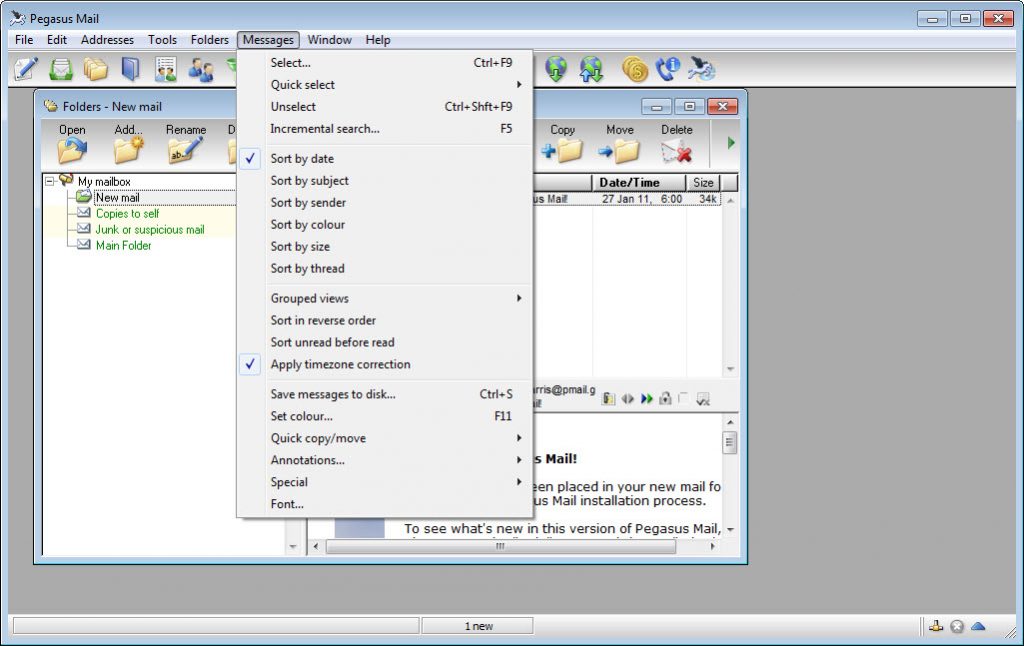1024x646 pixels.
Task: Click the check-and-cross icon in preview toolbar
Action: tap(703, 399)
